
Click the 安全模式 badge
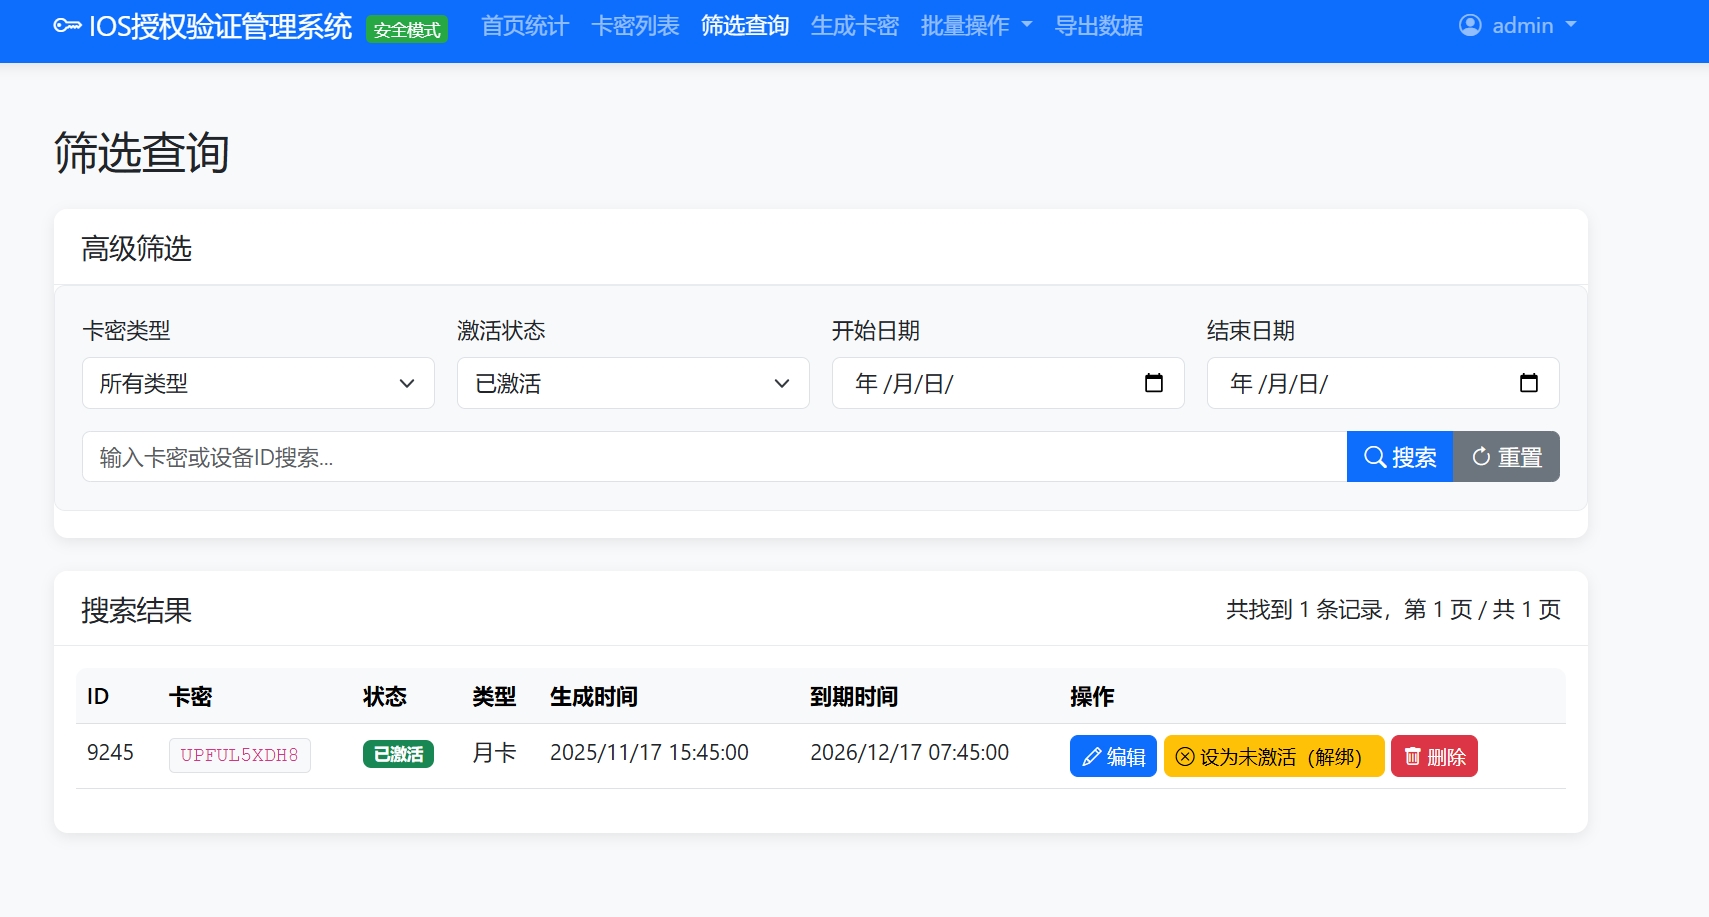(x=406, y=29)
